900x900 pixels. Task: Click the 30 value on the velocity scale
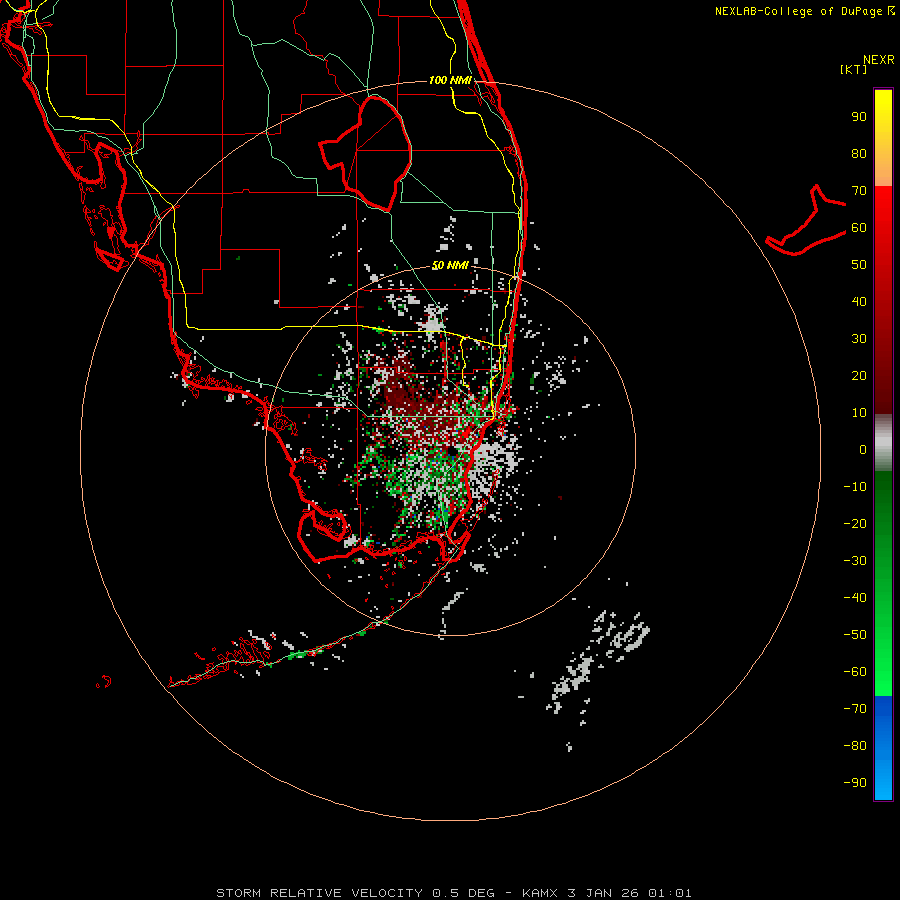(859, 339)
